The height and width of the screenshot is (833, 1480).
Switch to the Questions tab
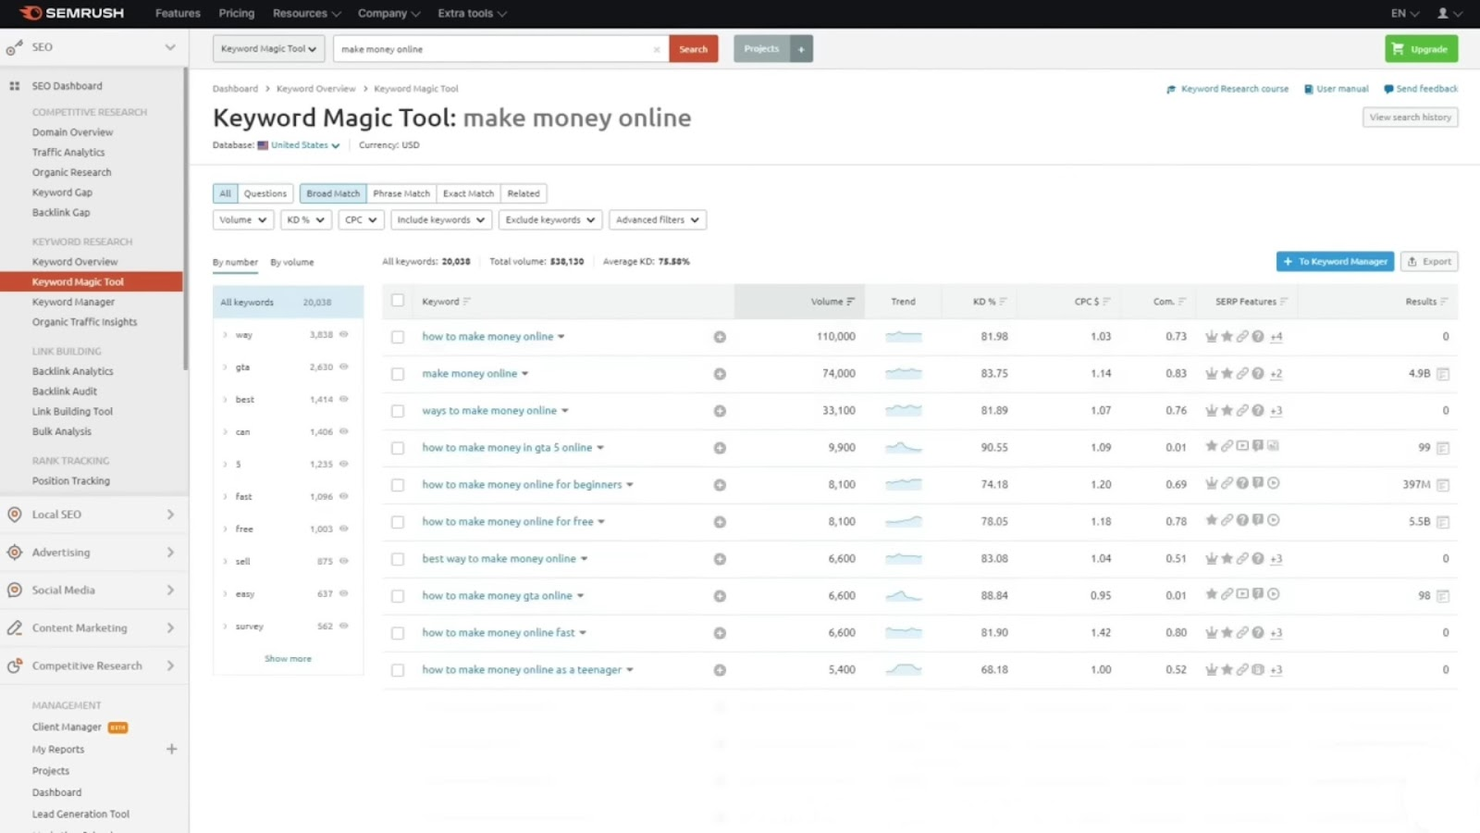[x=265, y=194]
